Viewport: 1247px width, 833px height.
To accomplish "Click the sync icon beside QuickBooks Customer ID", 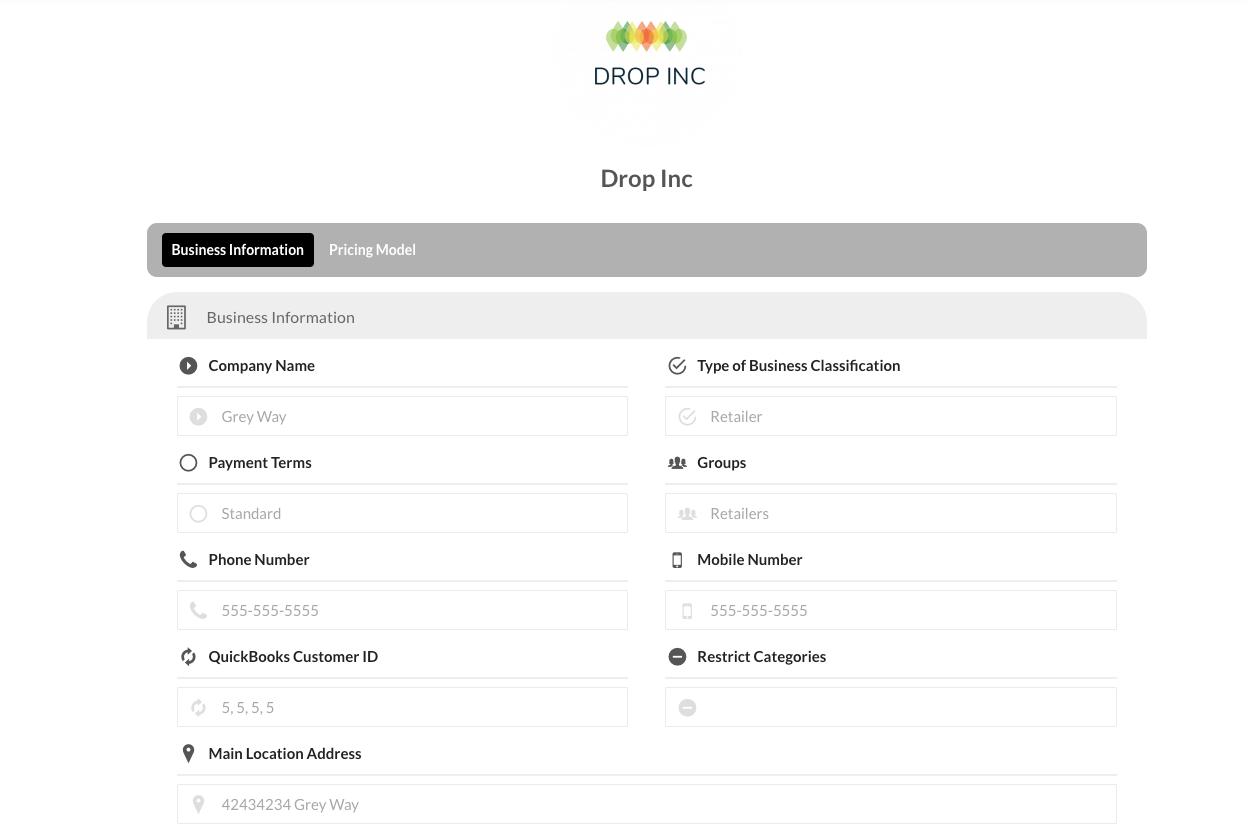I will pos(188,657).
